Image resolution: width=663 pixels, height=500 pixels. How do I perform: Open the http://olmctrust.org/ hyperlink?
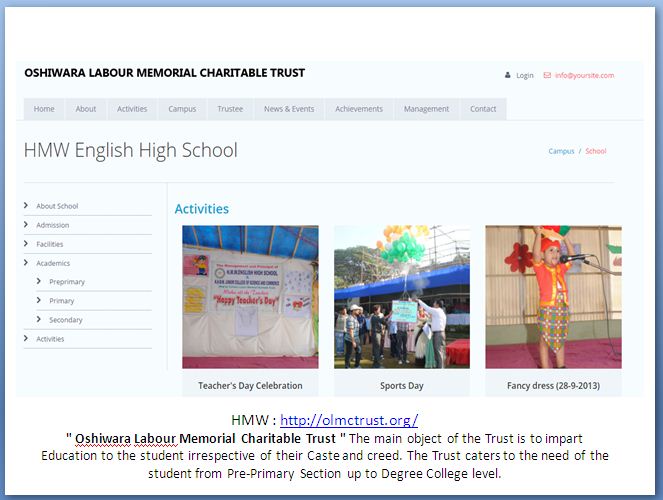tap(349, 420)
